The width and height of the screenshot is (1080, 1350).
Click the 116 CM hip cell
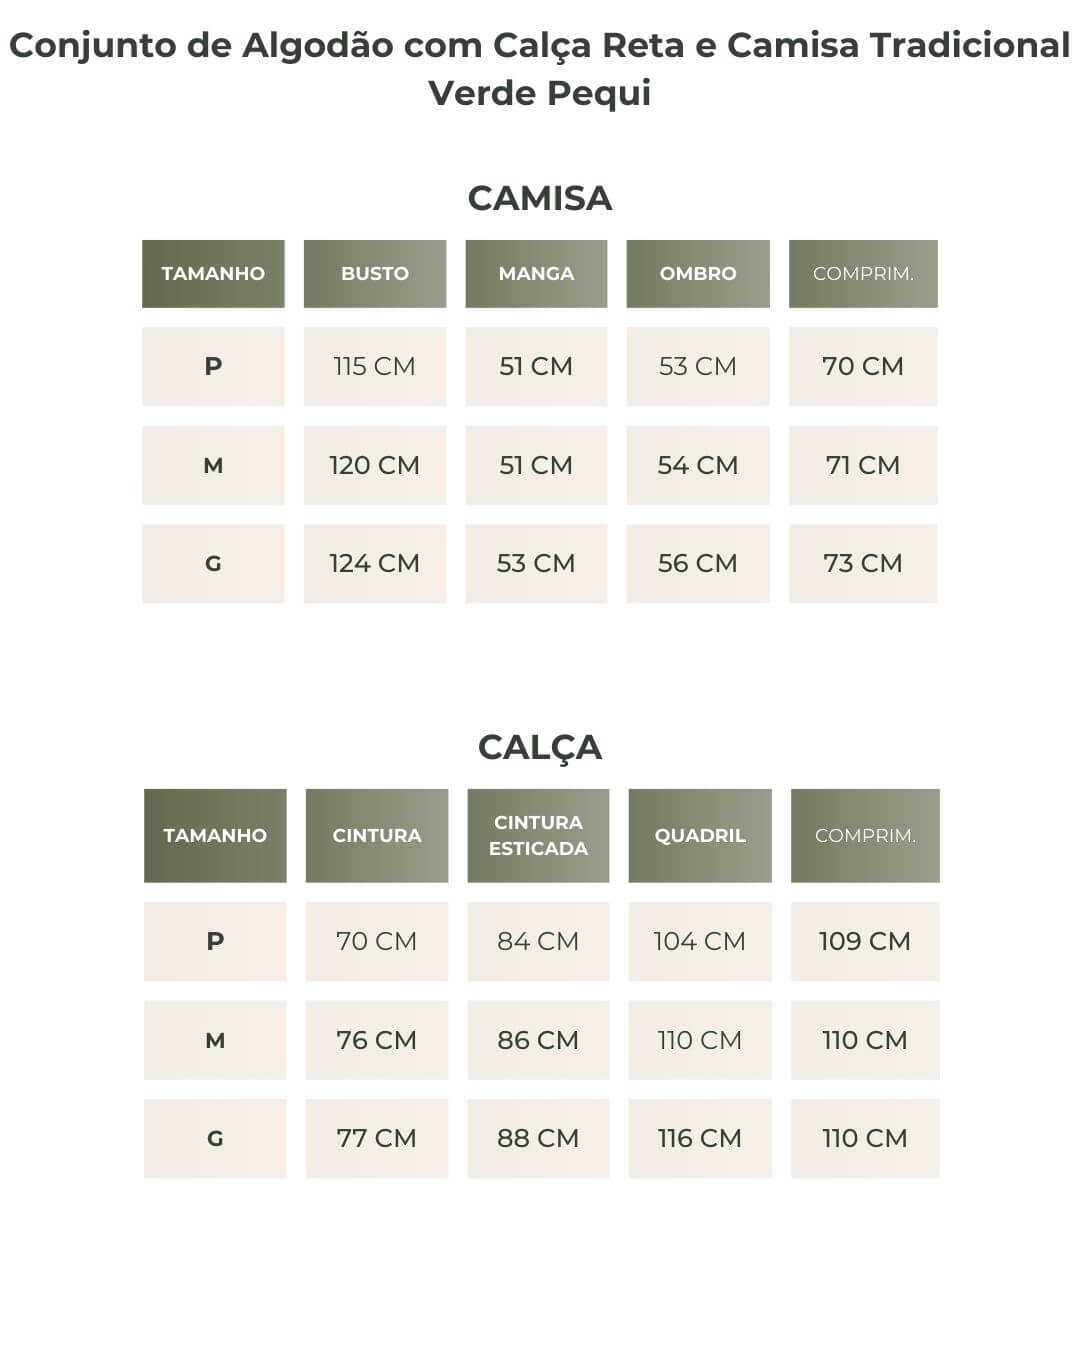pyautogui.click(x=700, y=1138)
